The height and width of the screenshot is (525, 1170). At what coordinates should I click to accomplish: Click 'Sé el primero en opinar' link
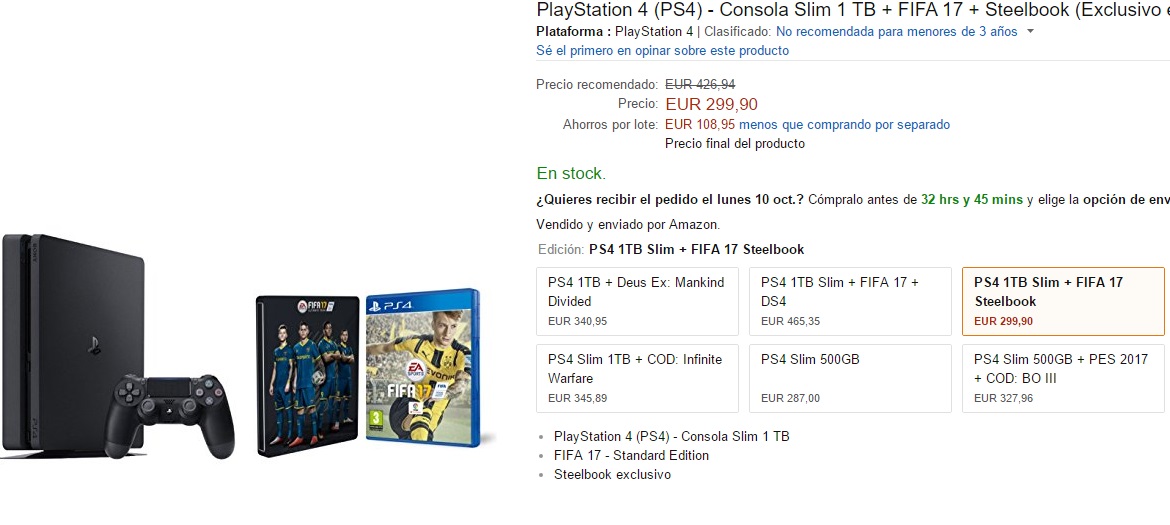pos(662,51)
